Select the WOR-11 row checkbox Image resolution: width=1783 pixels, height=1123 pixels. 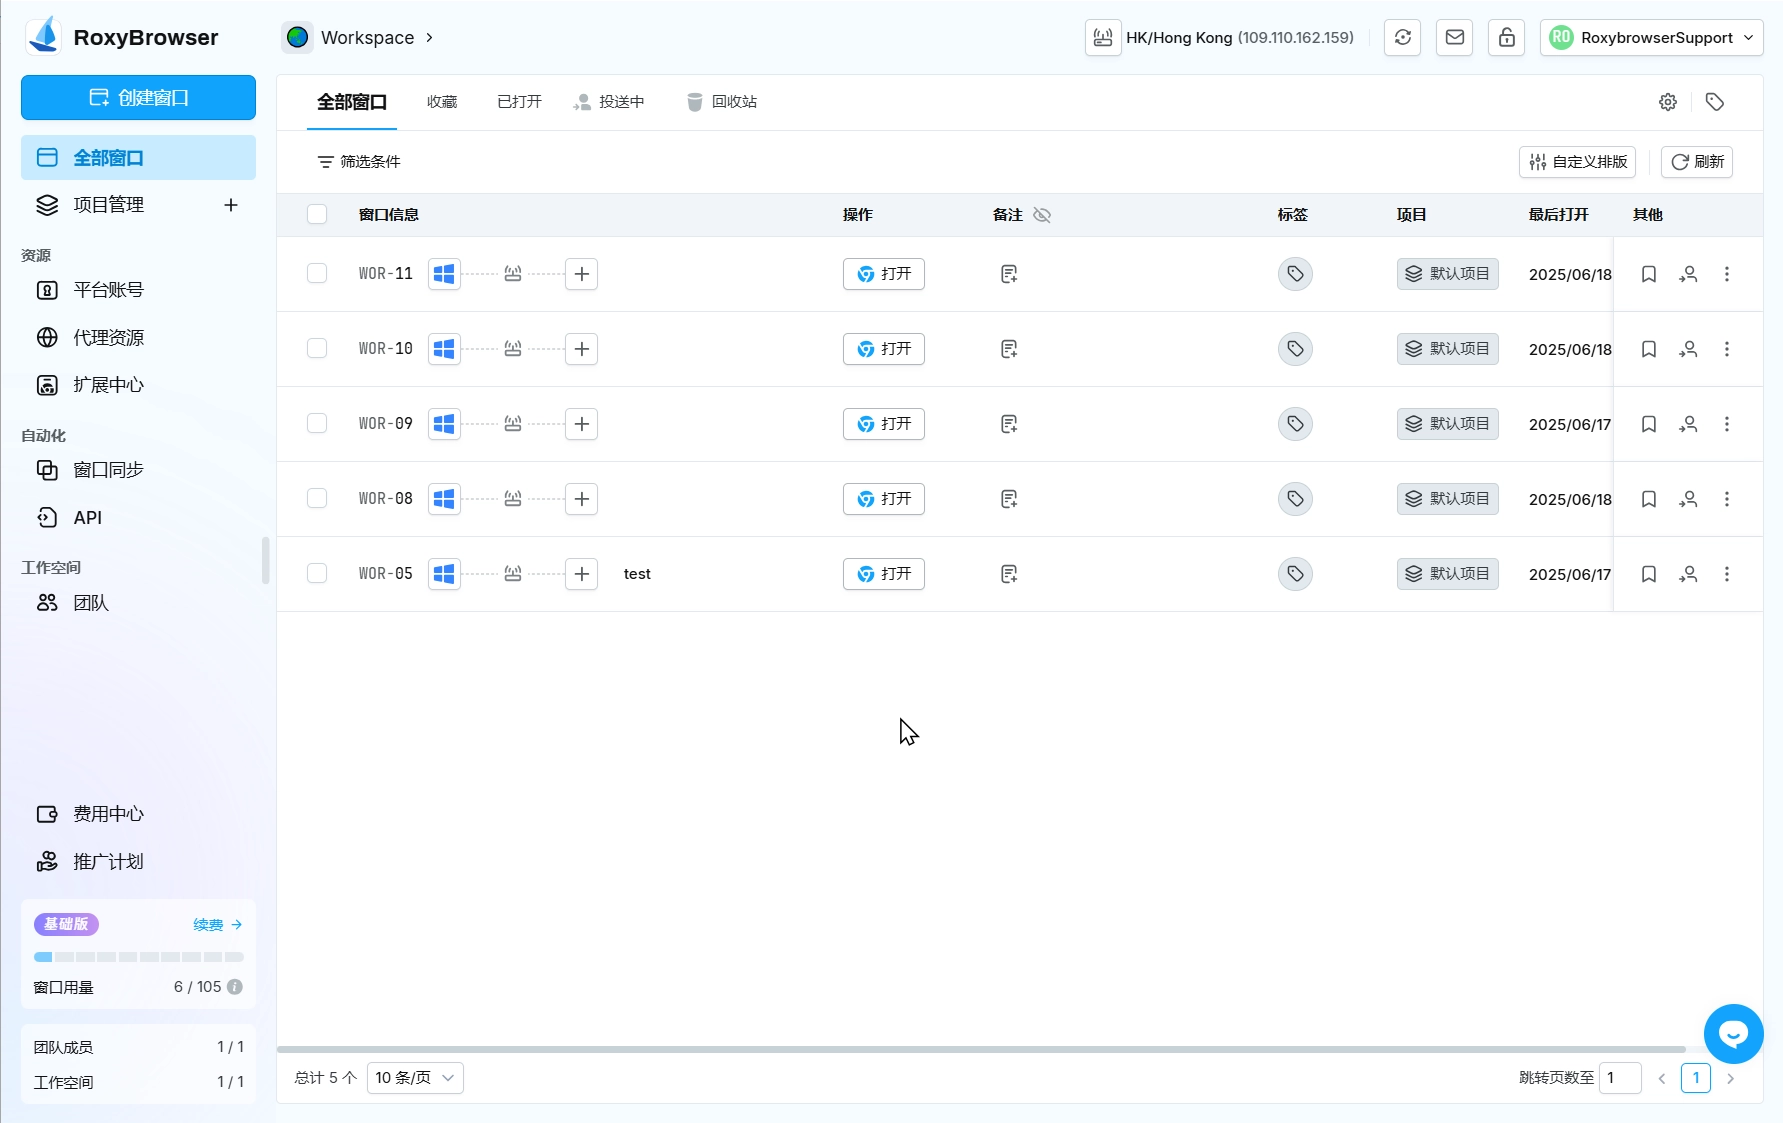click(317, 274)
